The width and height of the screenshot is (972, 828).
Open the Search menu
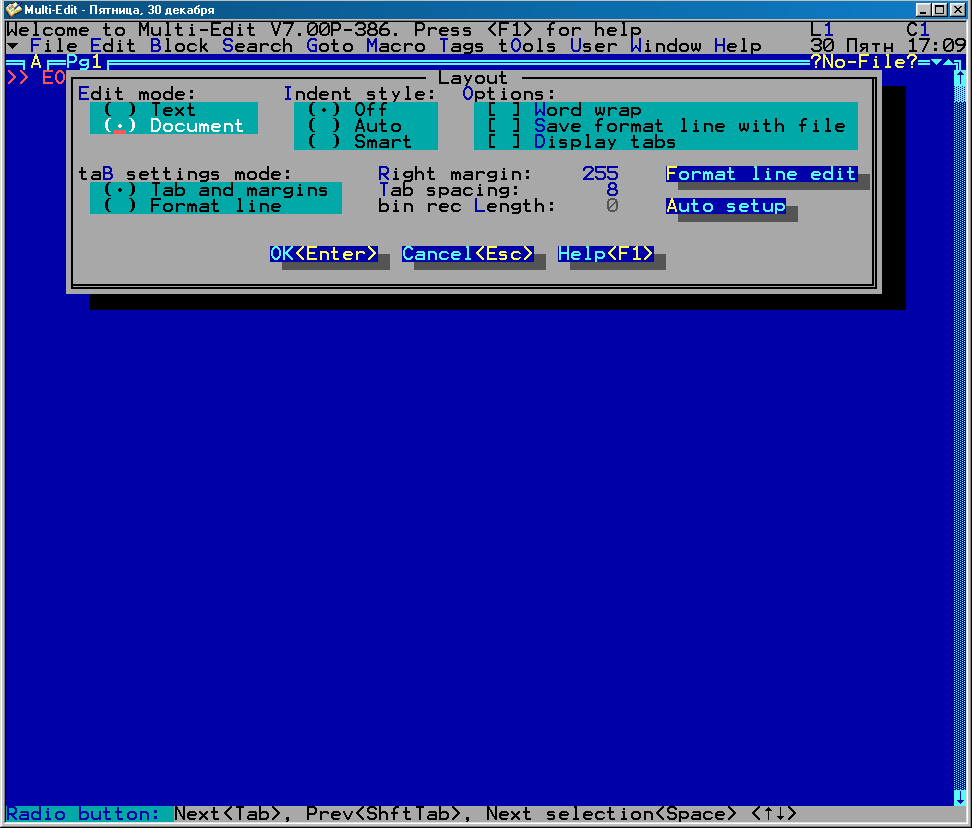(257, 46)
